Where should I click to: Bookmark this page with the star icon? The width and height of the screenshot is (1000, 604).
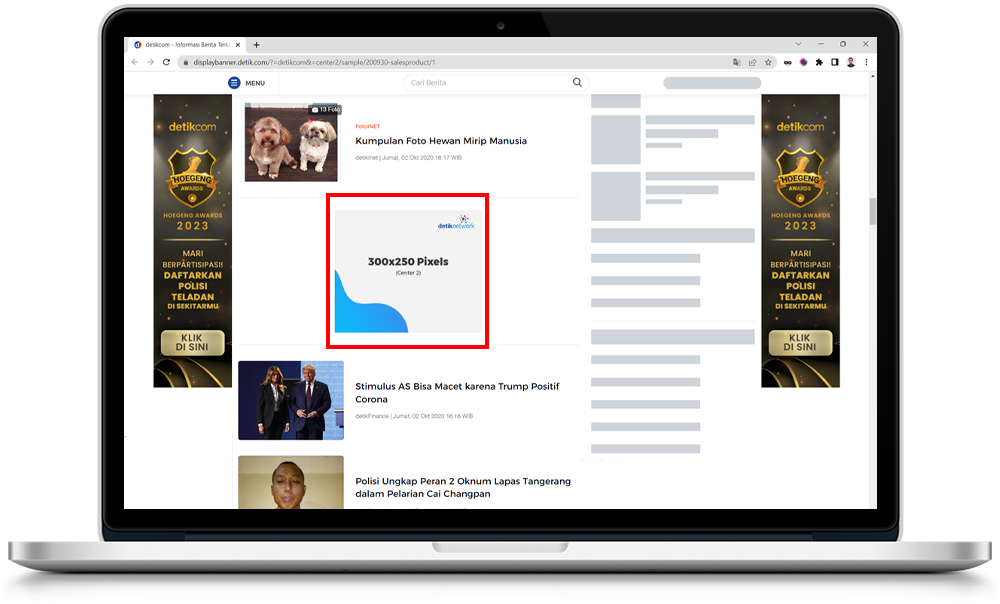coord(766,62)
